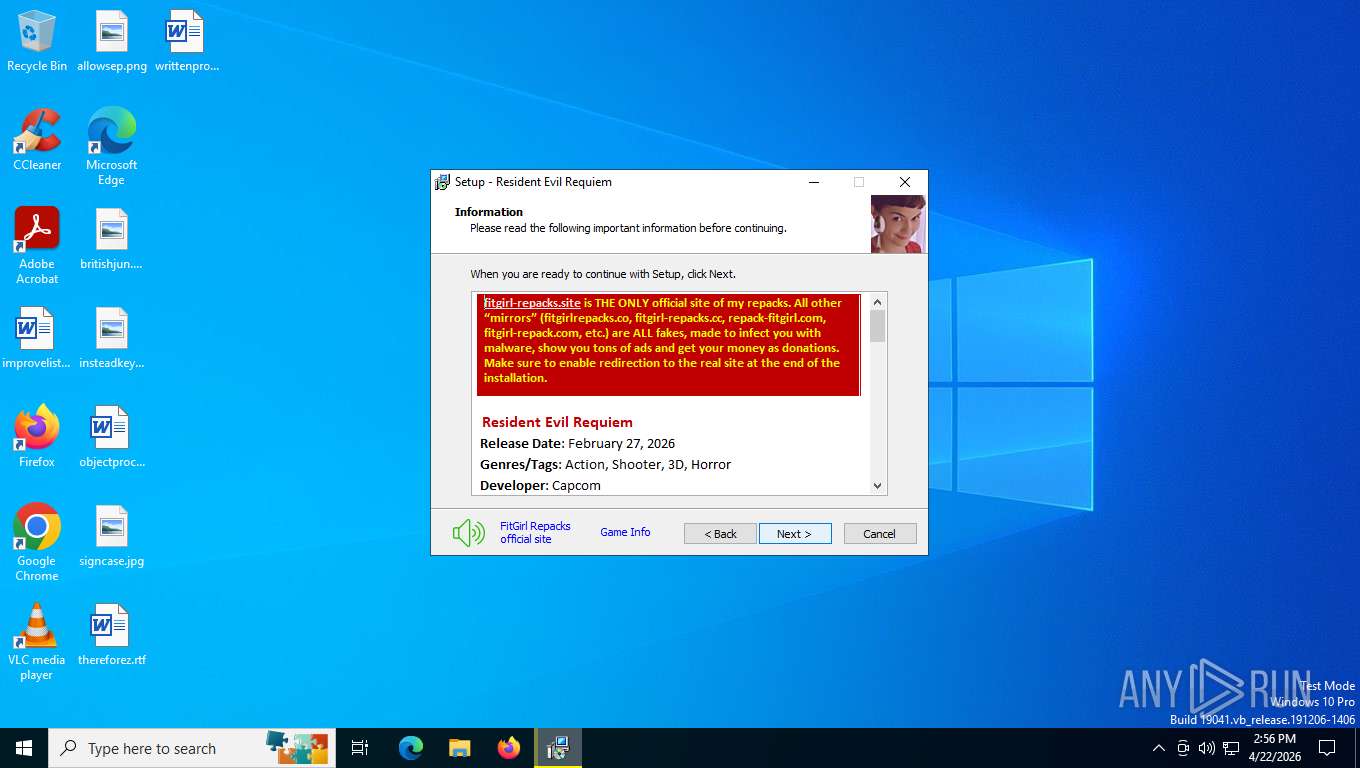Viewport: 1360px width, 768px height.
Task: Open Microsoft Edge desktop shortcut
Action: point(111,148)
